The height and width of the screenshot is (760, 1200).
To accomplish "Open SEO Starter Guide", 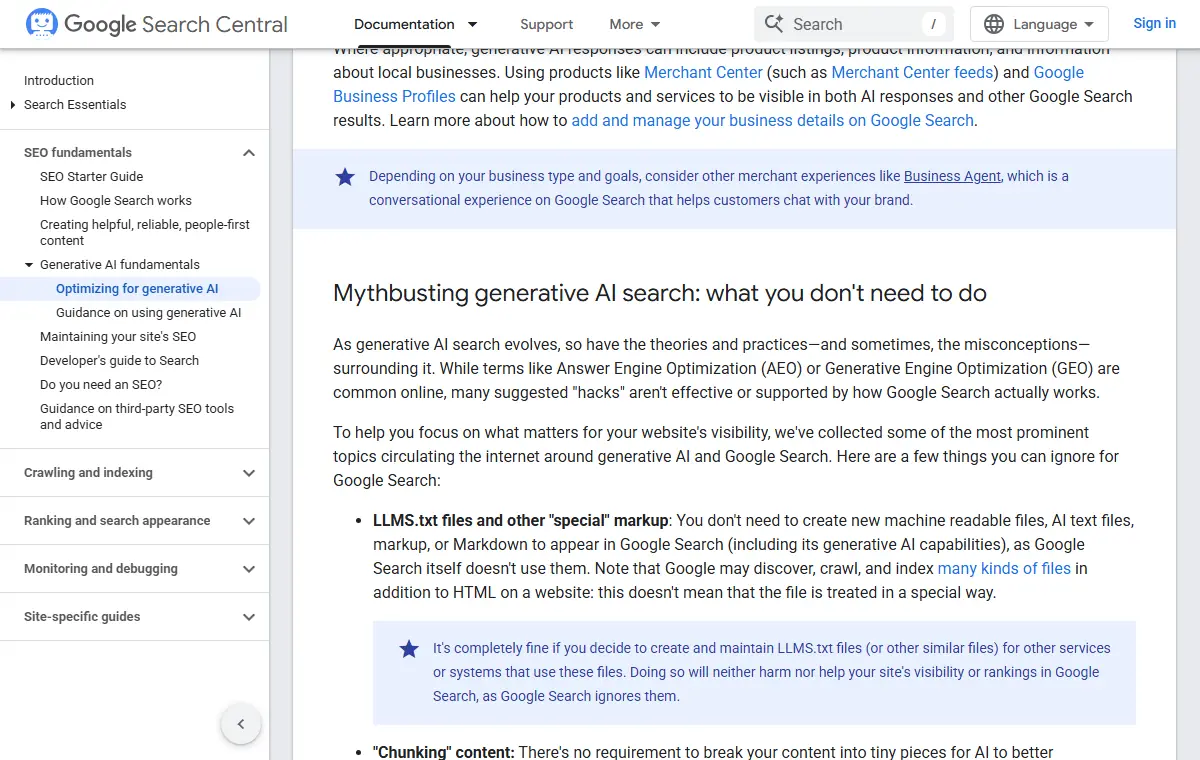I will (92, 177).
